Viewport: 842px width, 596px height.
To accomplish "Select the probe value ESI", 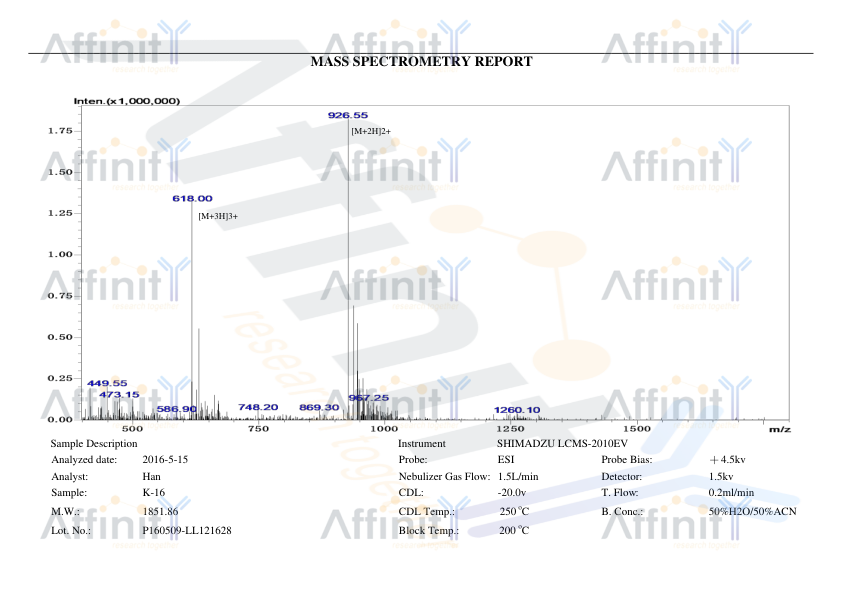I will coord(506,460).
